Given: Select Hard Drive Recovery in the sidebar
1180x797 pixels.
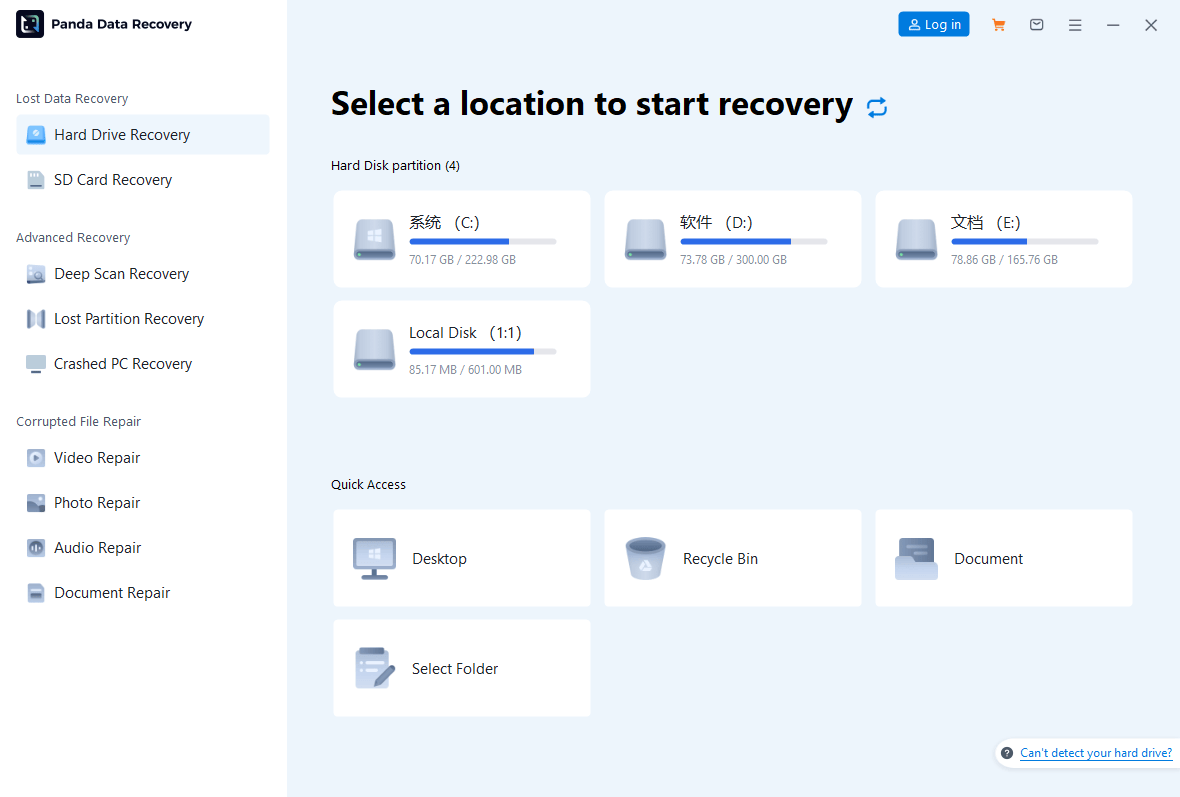Looking at the screenshot, I should click(143, 135).
